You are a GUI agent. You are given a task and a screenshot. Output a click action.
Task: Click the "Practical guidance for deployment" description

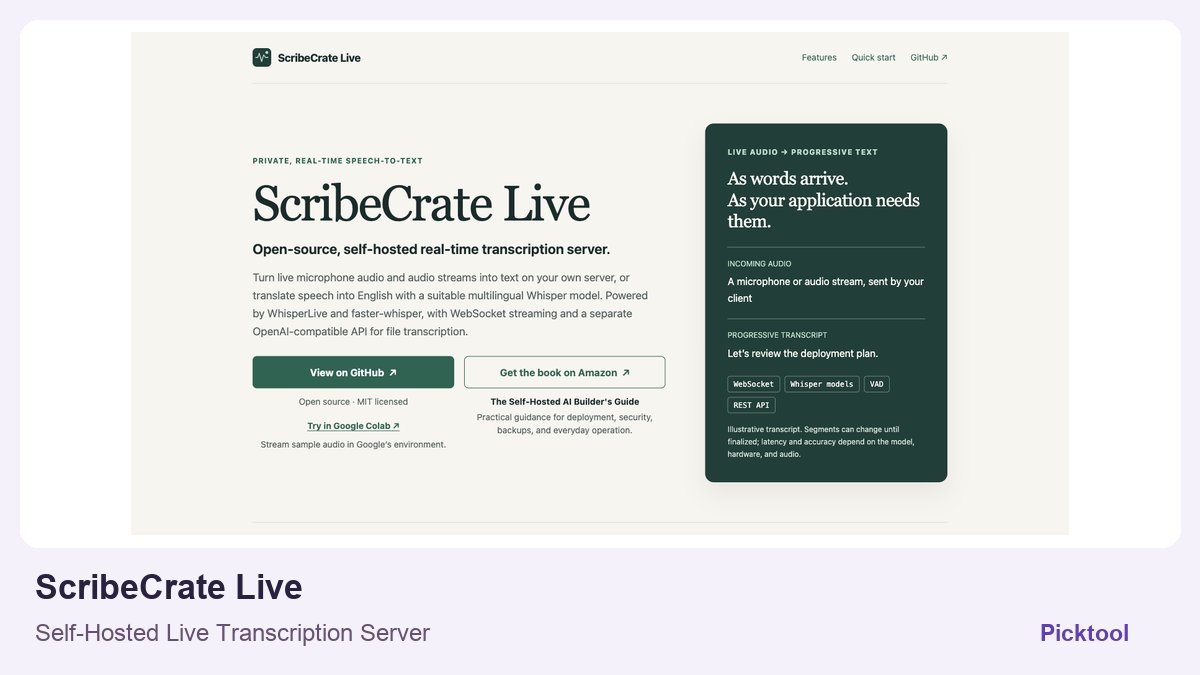point(565,424)
